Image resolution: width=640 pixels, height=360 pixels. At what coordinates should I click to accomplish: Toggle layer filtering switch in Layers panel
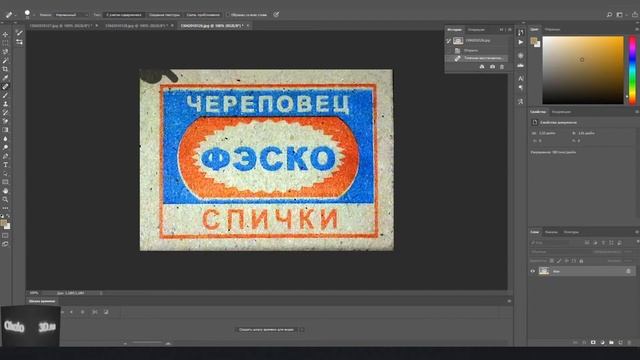click(x=638, y=242)
